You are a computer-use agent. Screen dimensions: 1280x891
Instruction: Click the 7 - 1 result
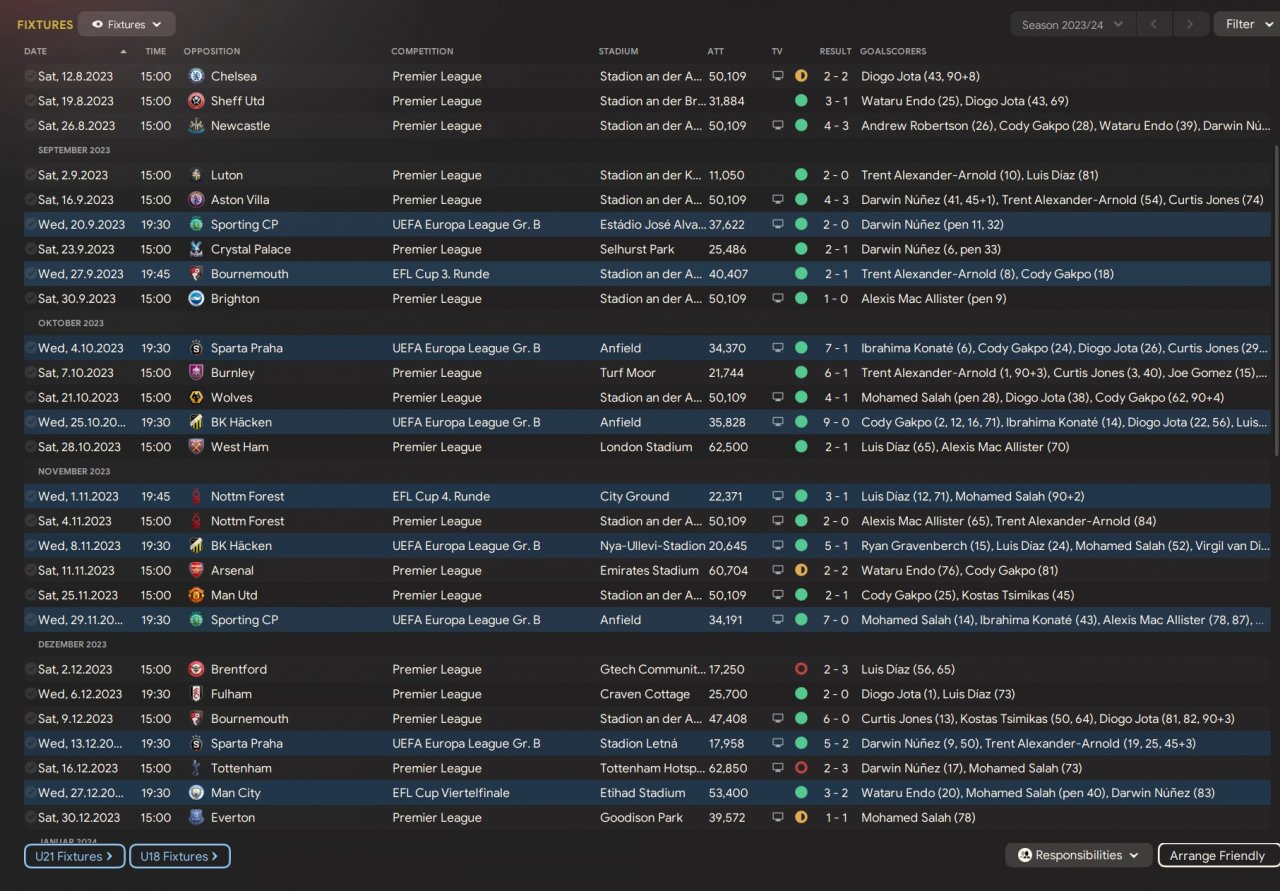coord(836,348)
